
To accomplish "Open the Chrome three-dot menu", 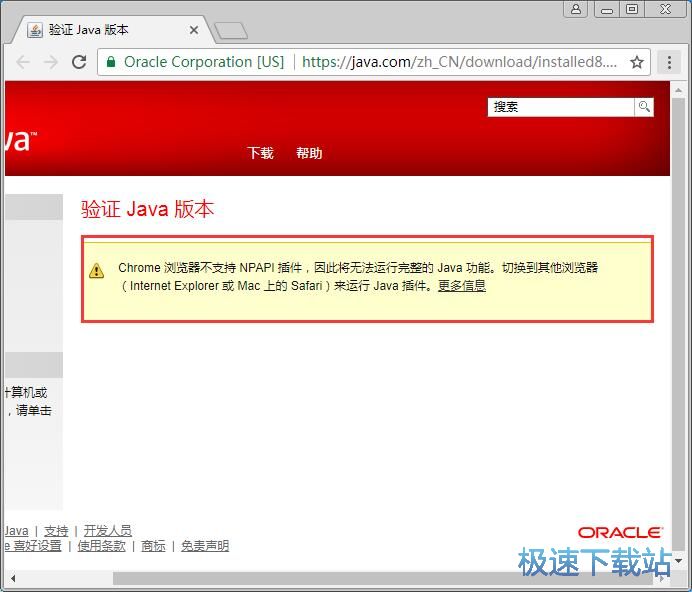I will (669, 62).
